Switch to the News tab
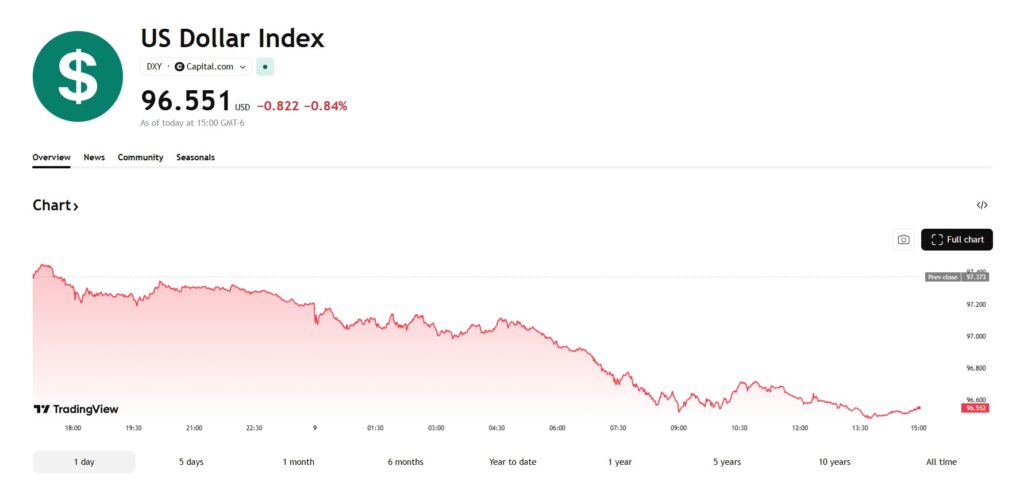Viewport: 1024px width, 489px height. pyautogui.click(x=94, y=157)
